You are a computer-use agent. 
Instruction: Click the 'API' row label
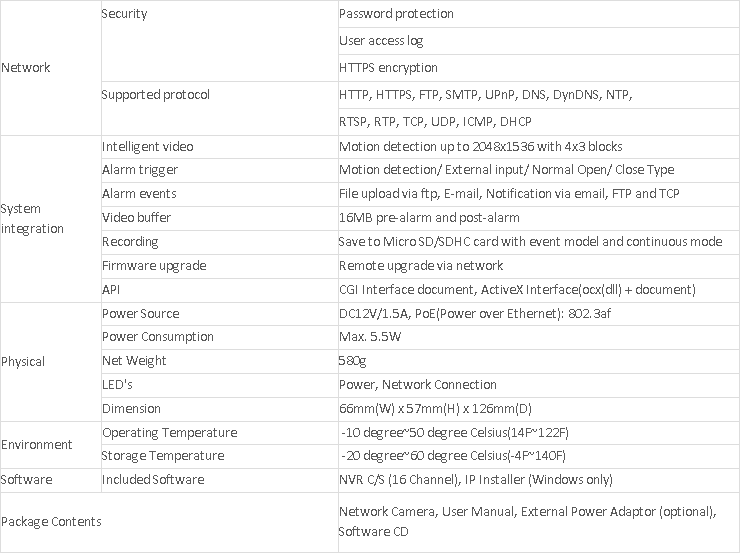point(111,290)
